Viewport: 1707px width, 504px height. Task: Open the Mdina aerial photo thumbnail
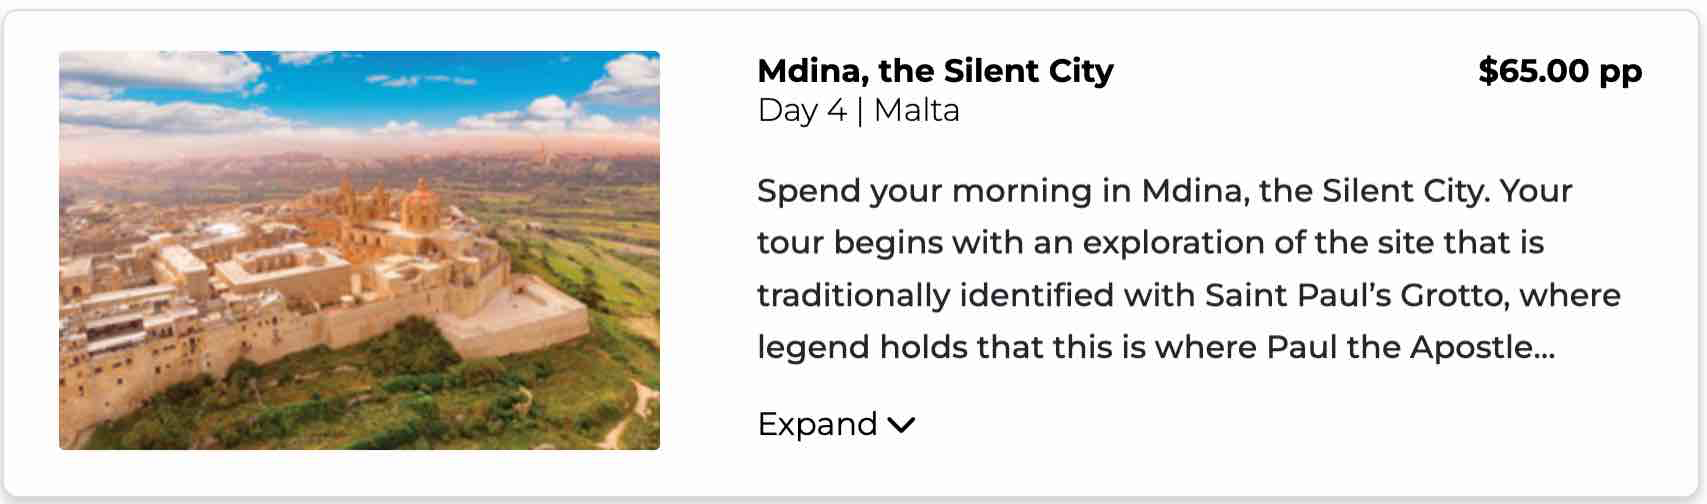point(359,250)
